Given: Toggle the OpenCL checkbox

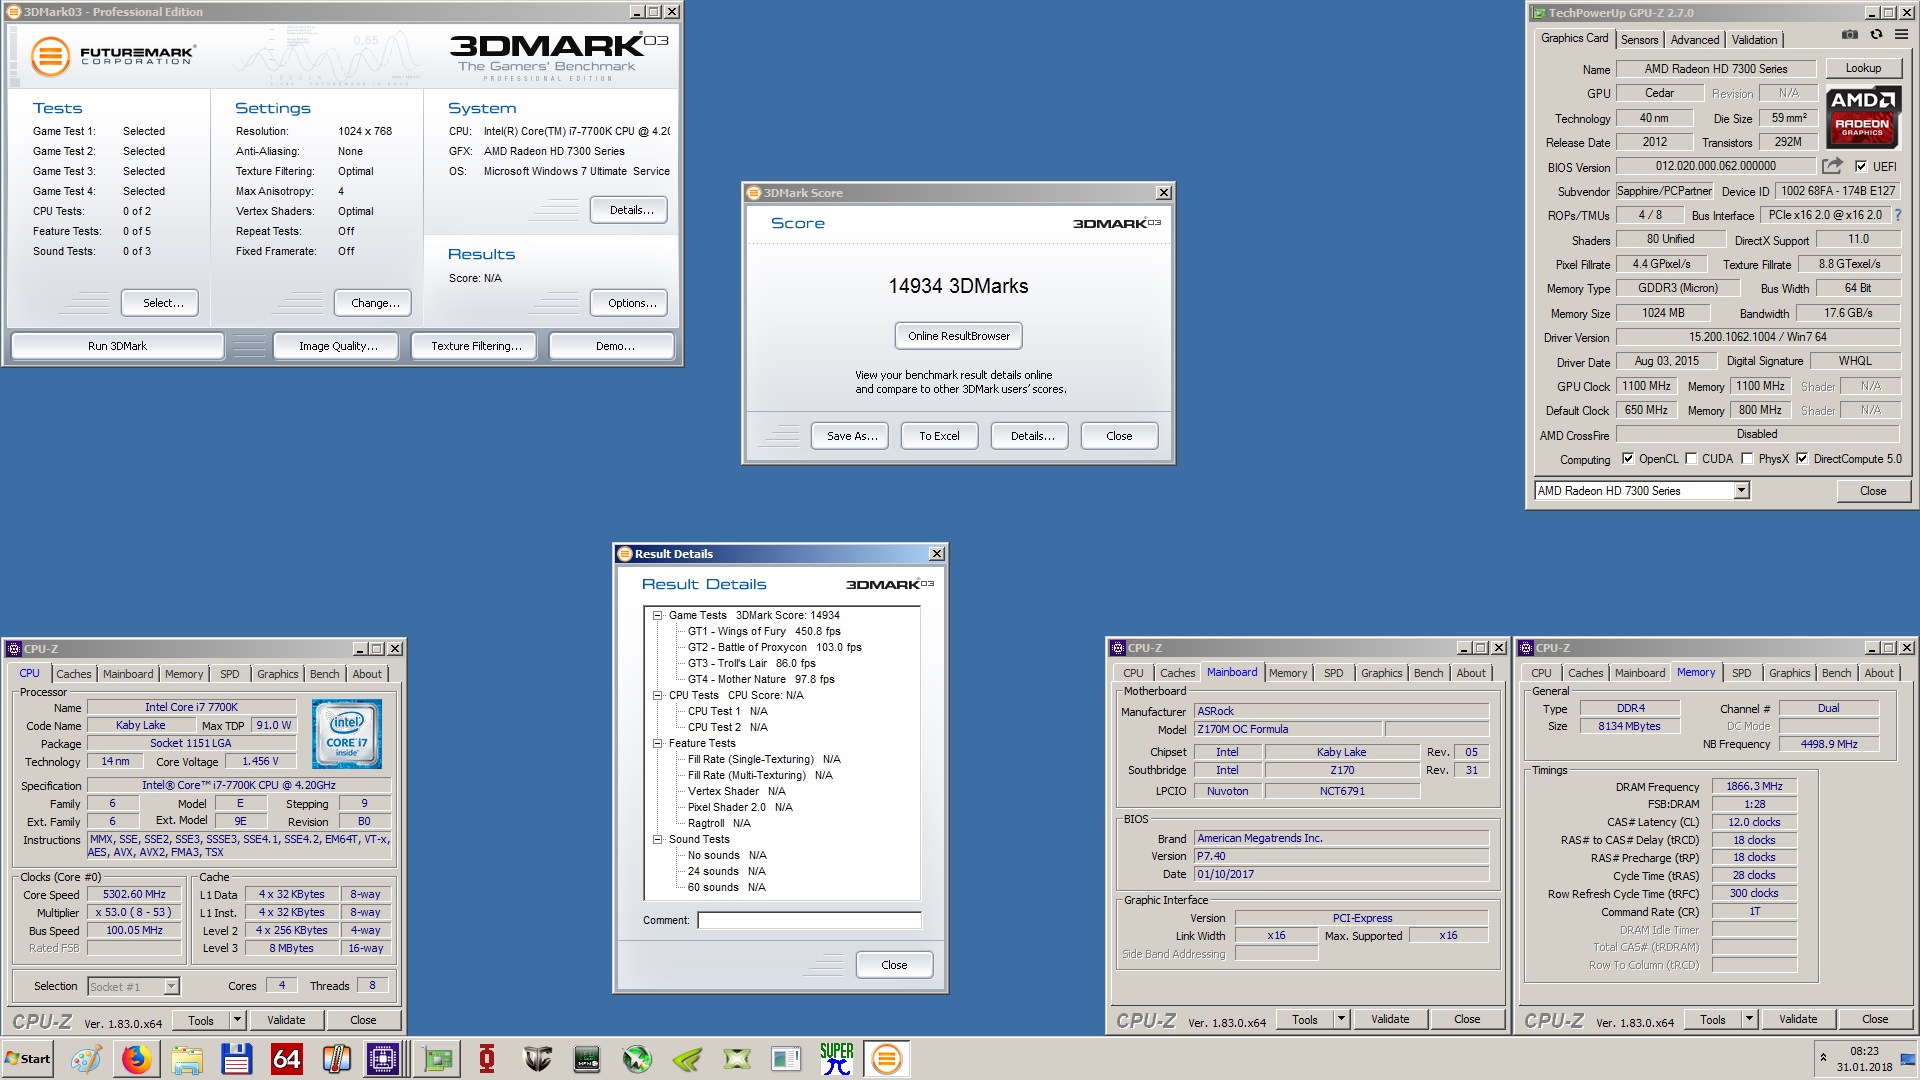Looking at the screenshot, I should point(1628,459).
